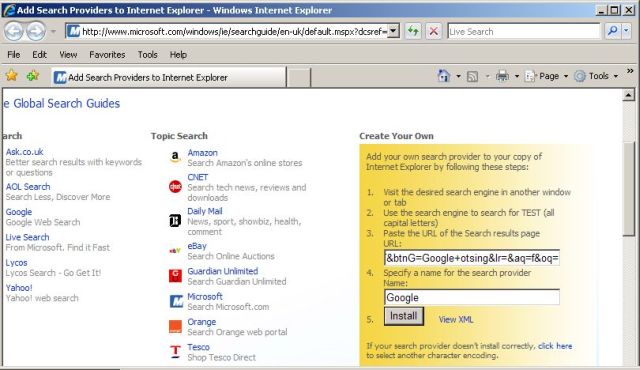Open the search provider options dropdown
This screenshot has height=370, width=640.
(626, 31)
